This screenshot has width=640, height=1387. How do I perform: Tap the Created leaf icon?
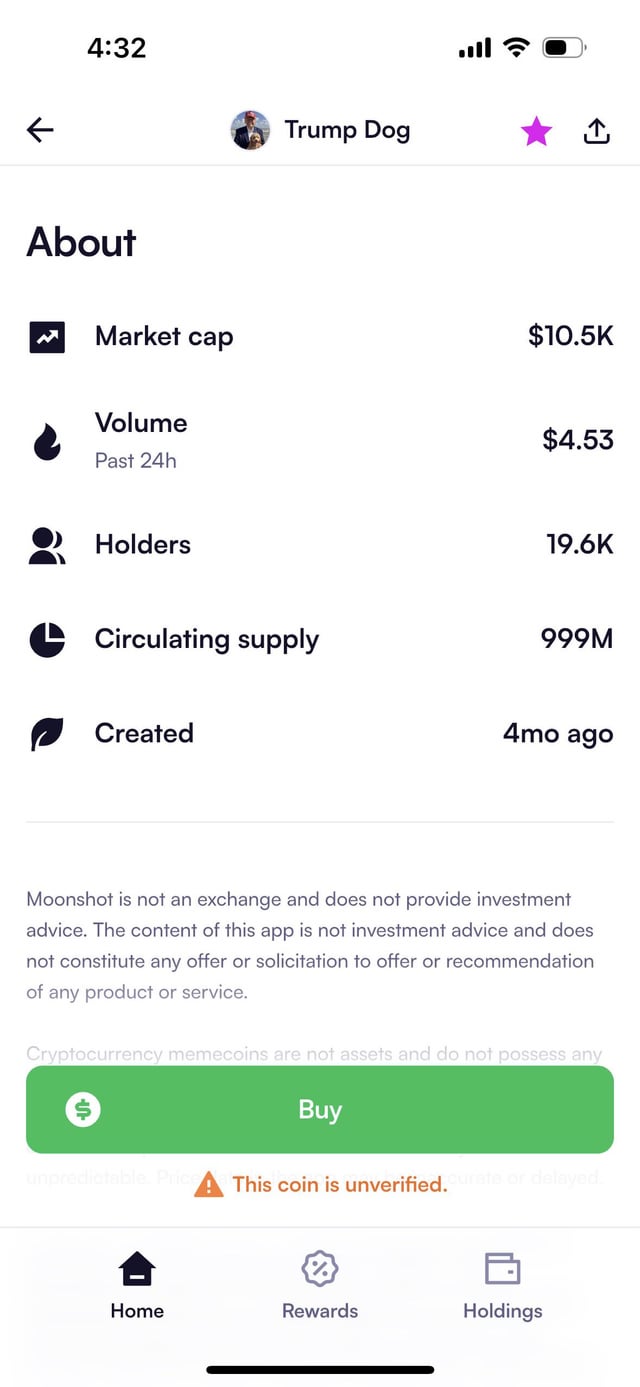(x=47, y=734)
